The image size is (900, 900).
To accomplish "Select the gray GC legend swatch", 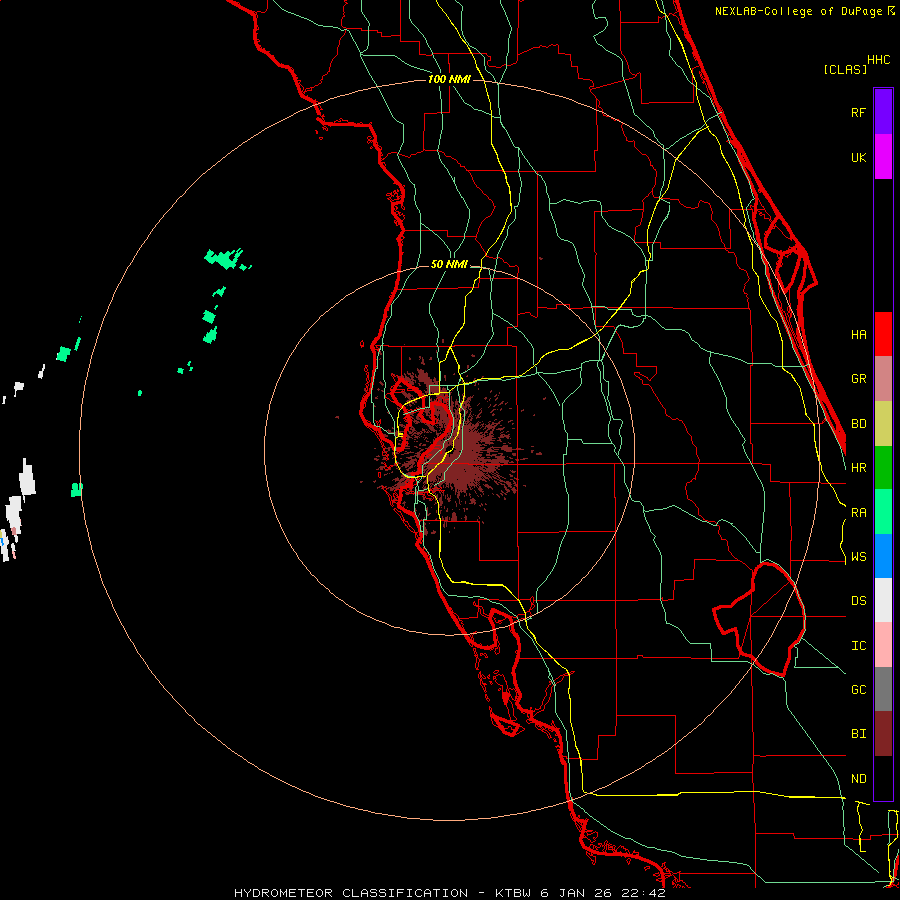I will 883,689.
